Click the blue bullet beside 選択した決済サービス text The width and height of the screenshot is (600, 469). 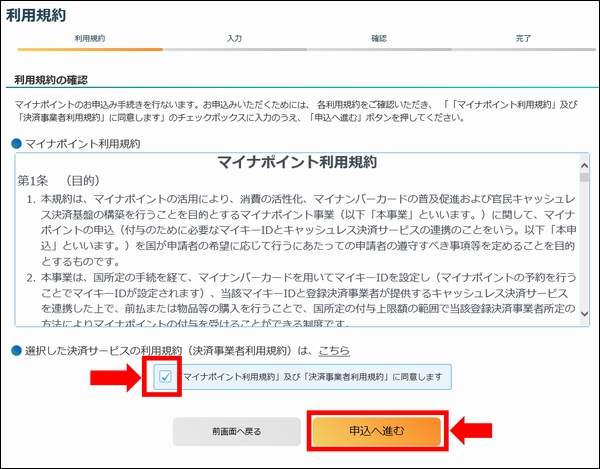[x=16, y=350]
